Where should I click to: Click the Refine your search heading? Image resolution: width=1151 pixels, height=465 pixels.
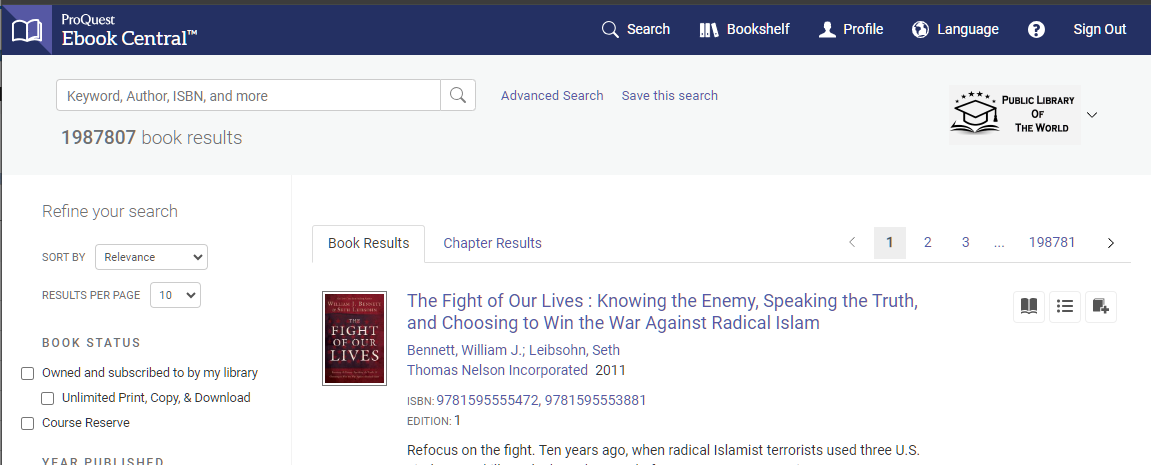pos(110,212)
